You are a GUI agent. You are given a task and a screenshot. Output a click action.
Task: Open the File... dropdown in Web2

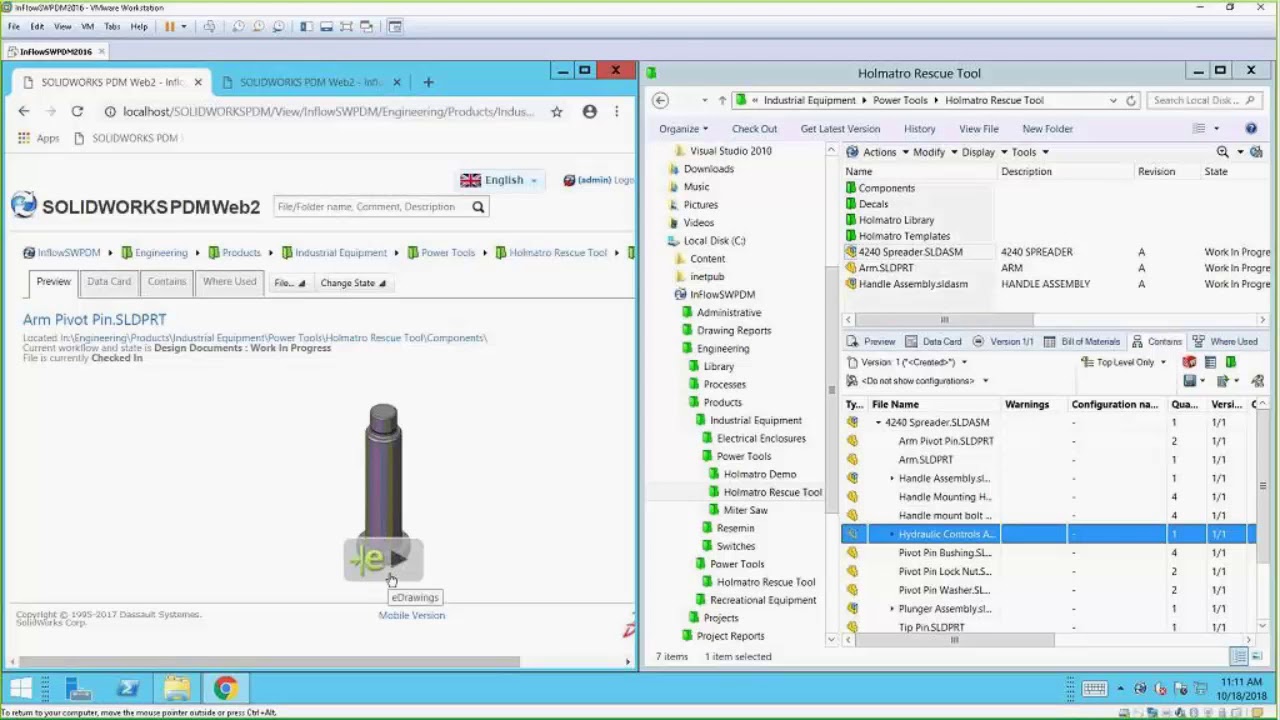tap(290, 283)
